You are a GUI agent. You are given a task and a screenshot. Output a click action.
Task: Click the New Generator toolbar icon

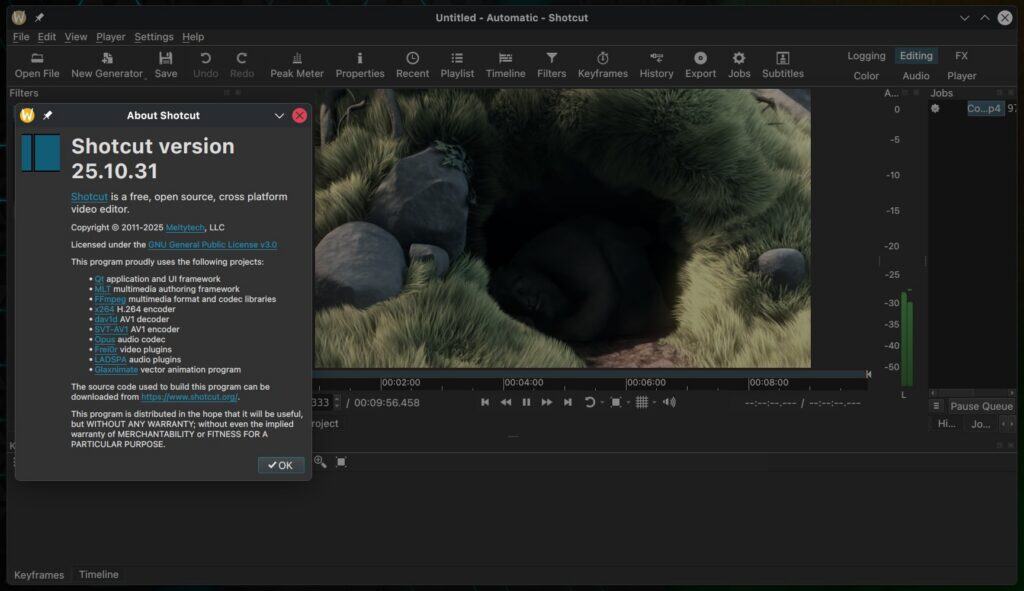(109, 62)
